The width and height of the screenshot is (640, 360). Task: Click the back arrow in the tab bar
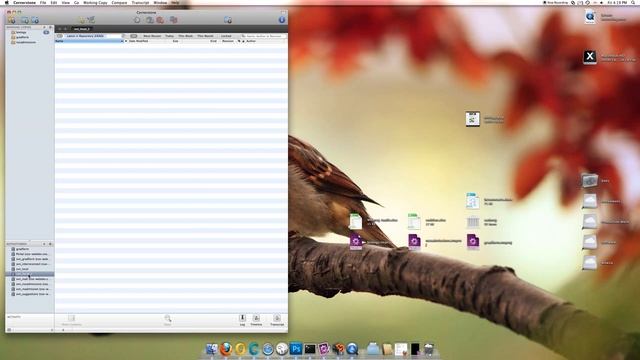[60, 29]
